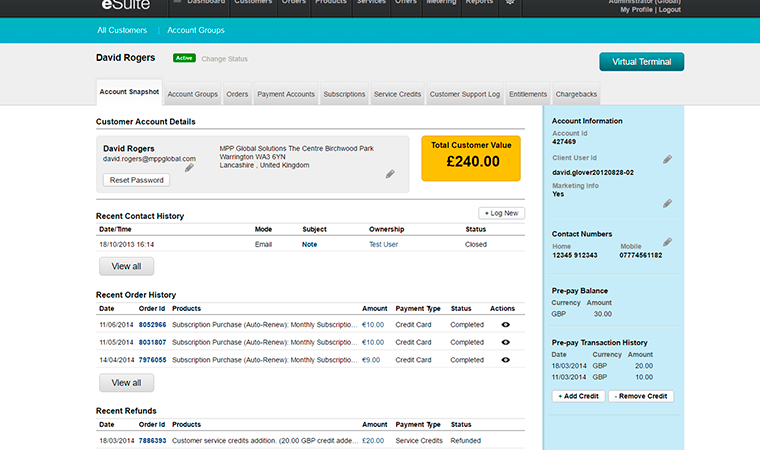Viewport: 760px width, 450px height.
Task: Click the yellow Total Customer Value box
Action: (x=471, y=158)
